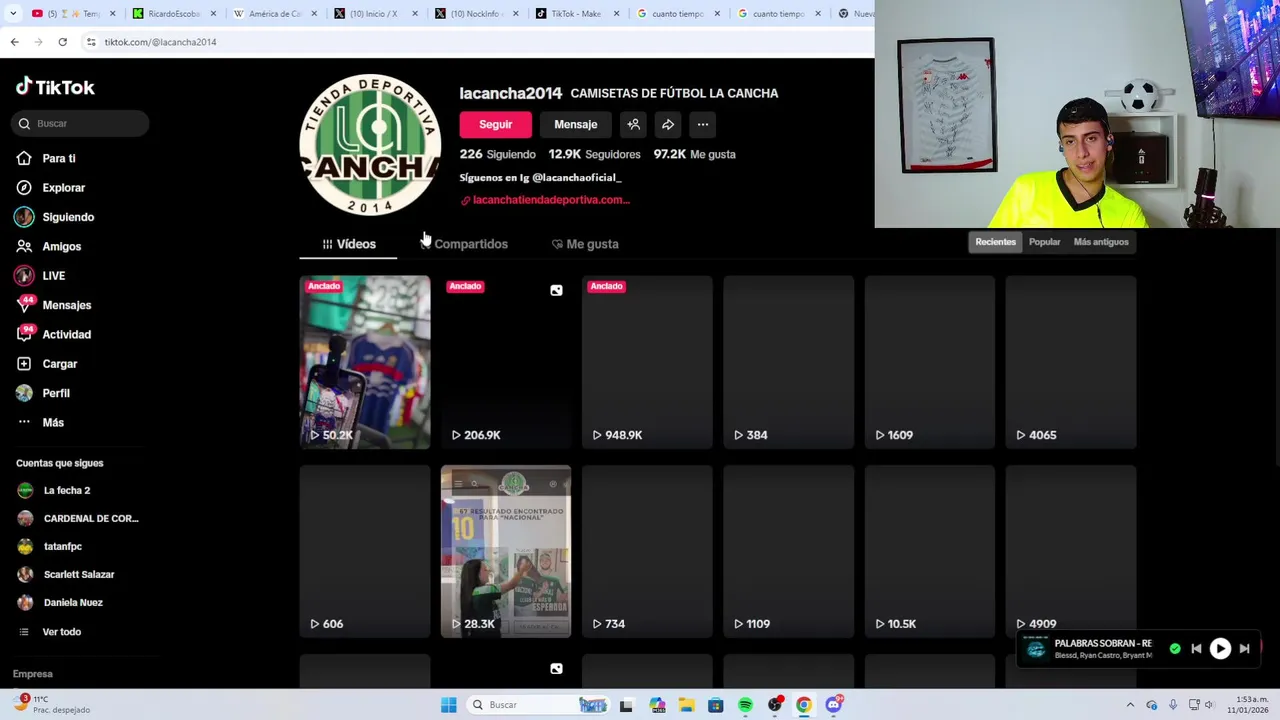This screenshot has height=720, width=1280.
Task: Click the Windows taskbar Buscar search box
Action: pos(536,705)
